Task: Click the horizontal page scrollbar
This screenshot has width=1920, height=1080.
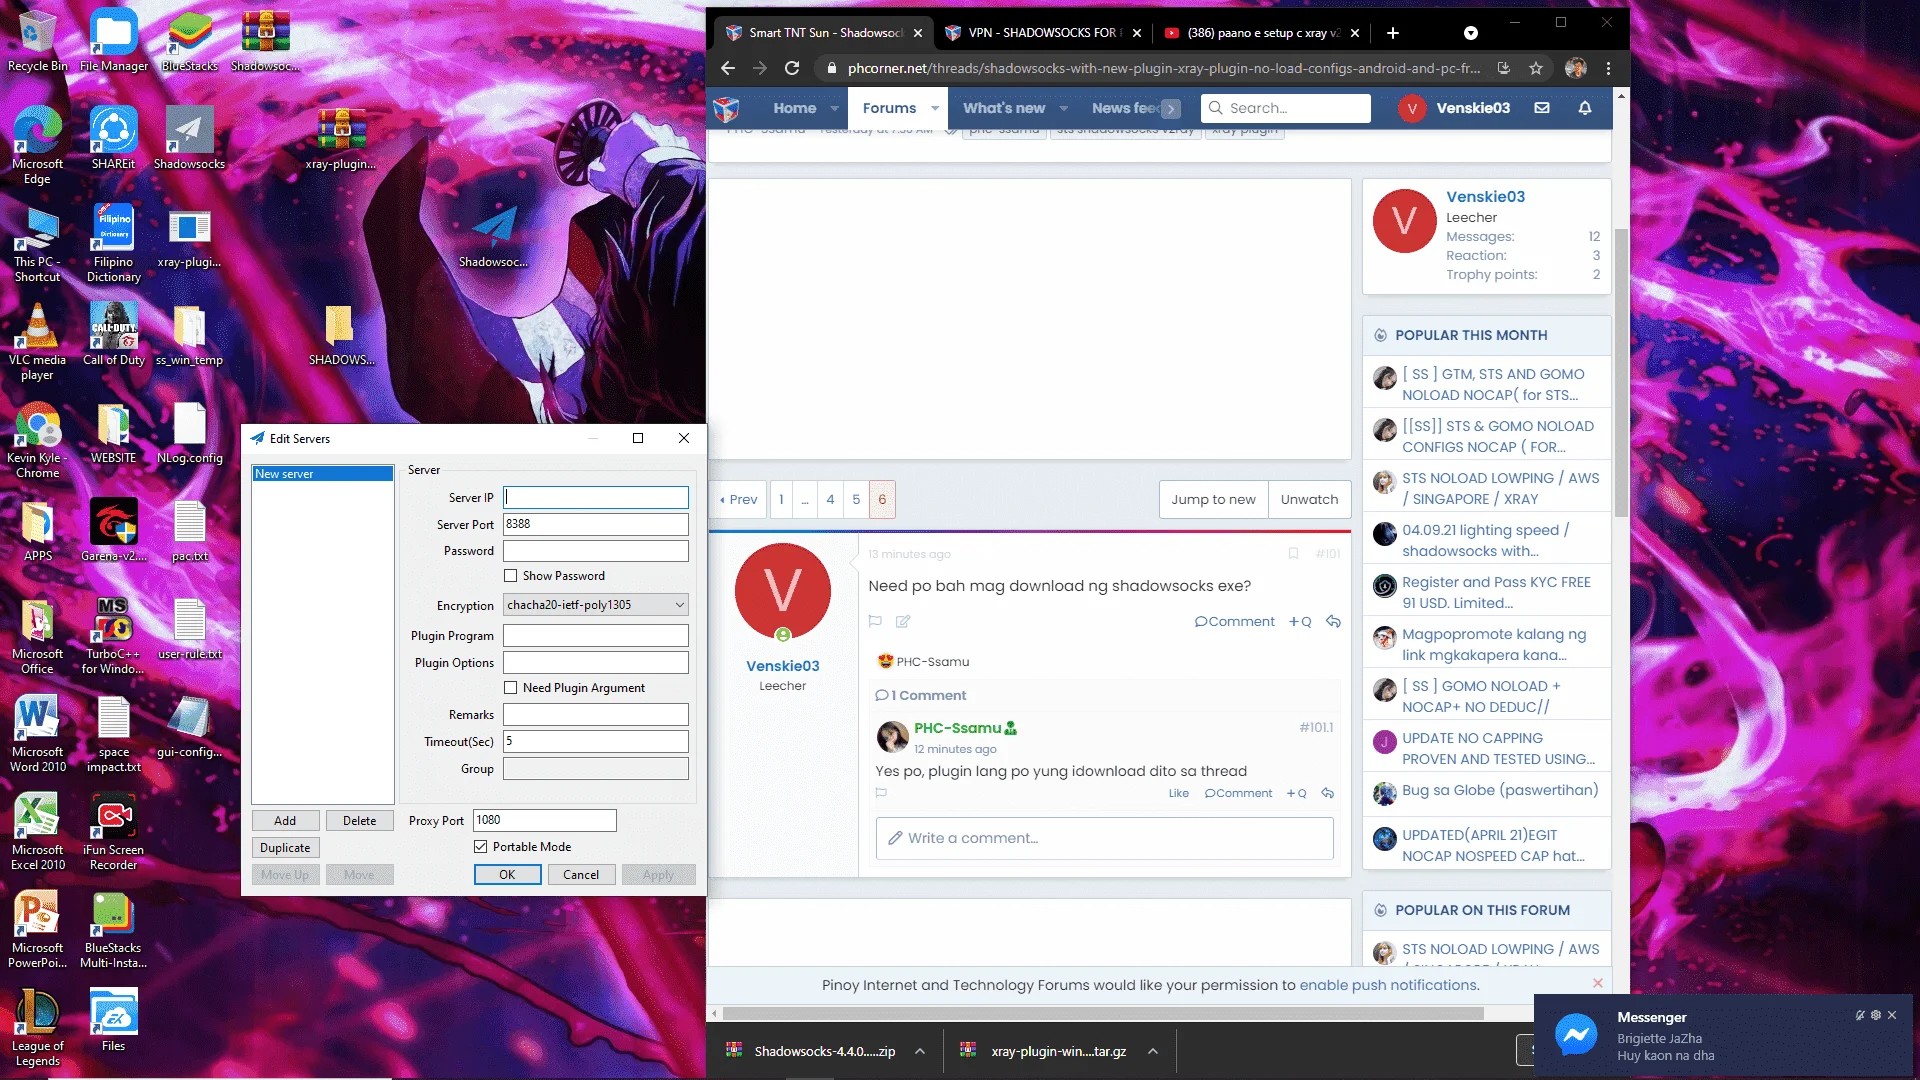Action: point(1103,1013)
